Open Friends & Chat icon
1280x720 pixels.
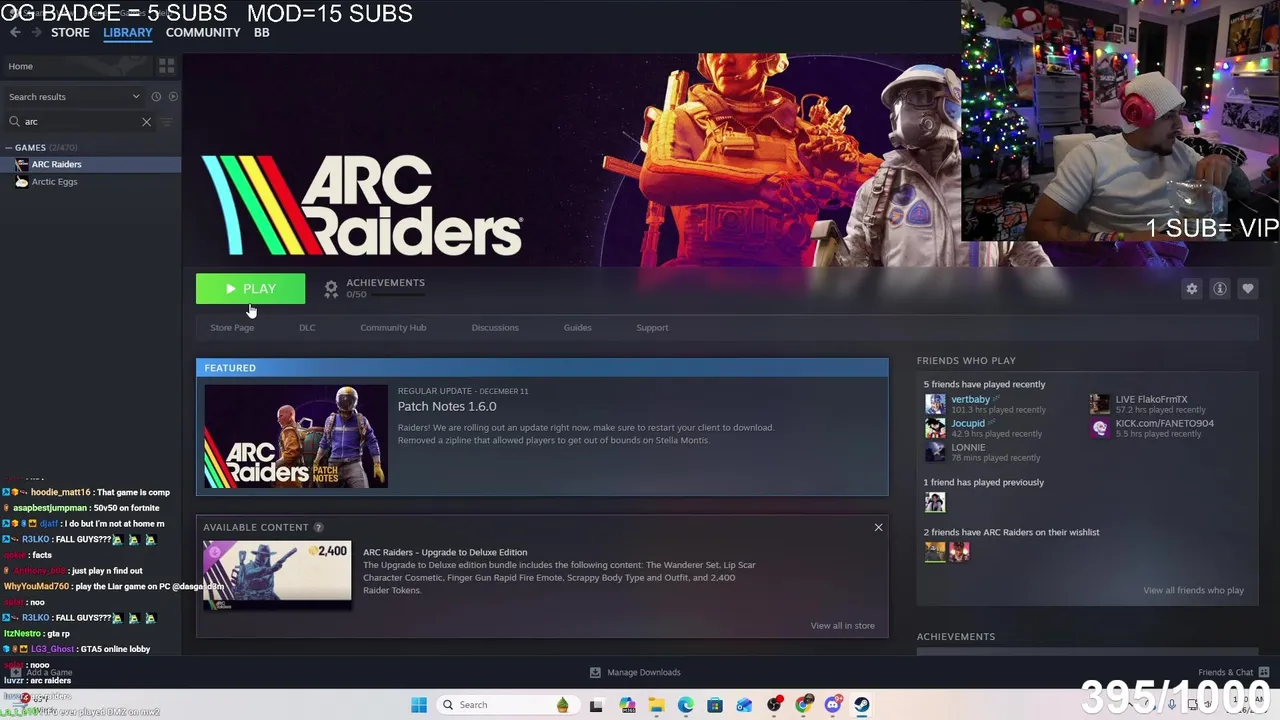1264,672
